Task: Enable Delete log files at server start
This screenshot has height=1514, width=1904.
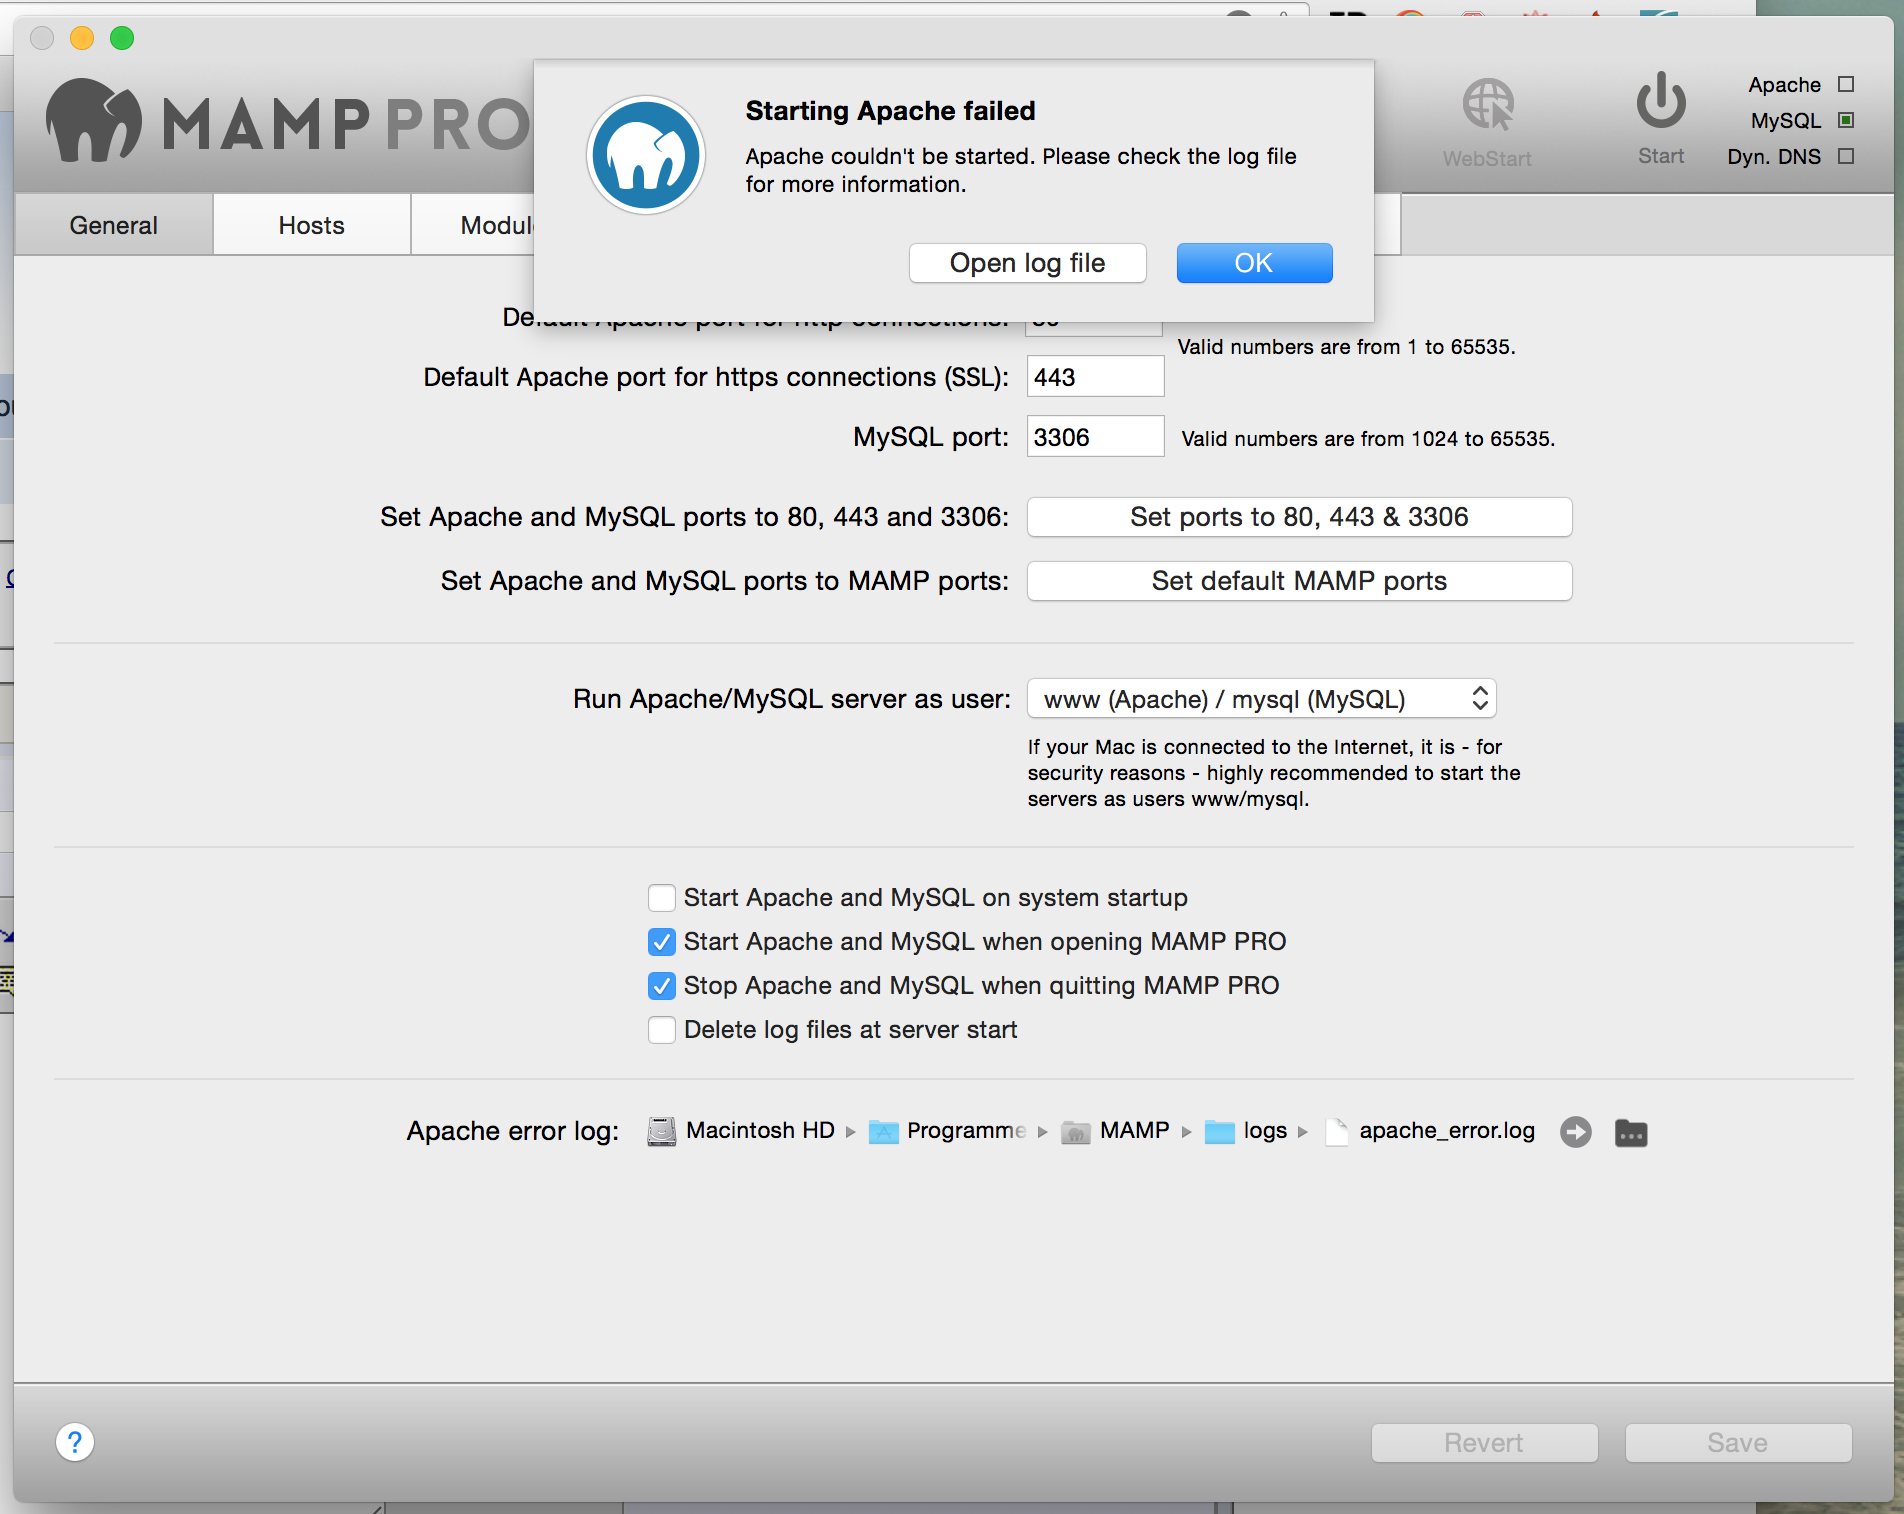Action: [661, 1030]
